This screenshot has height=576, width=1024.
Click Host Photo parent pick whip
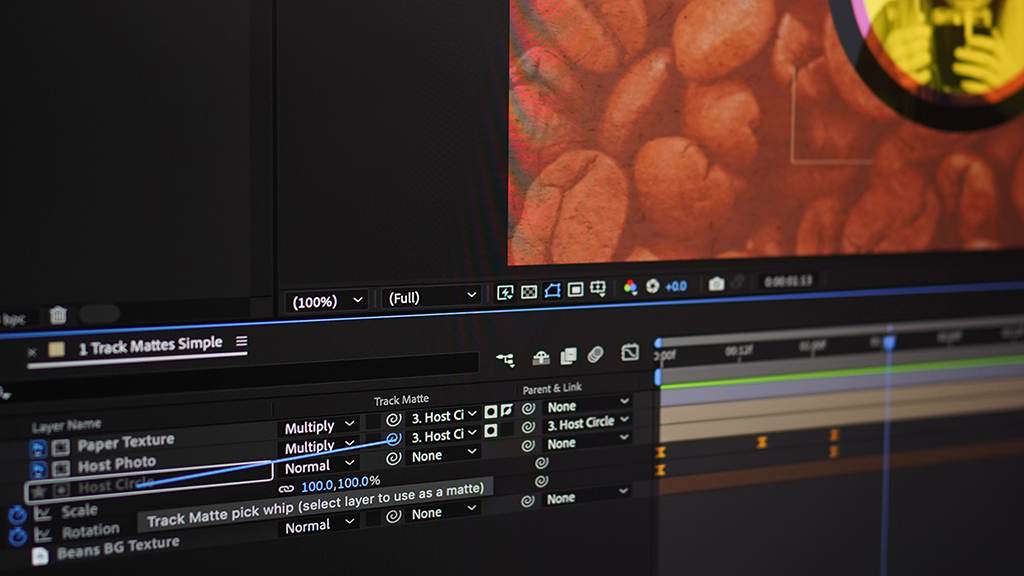coord(528,427)
